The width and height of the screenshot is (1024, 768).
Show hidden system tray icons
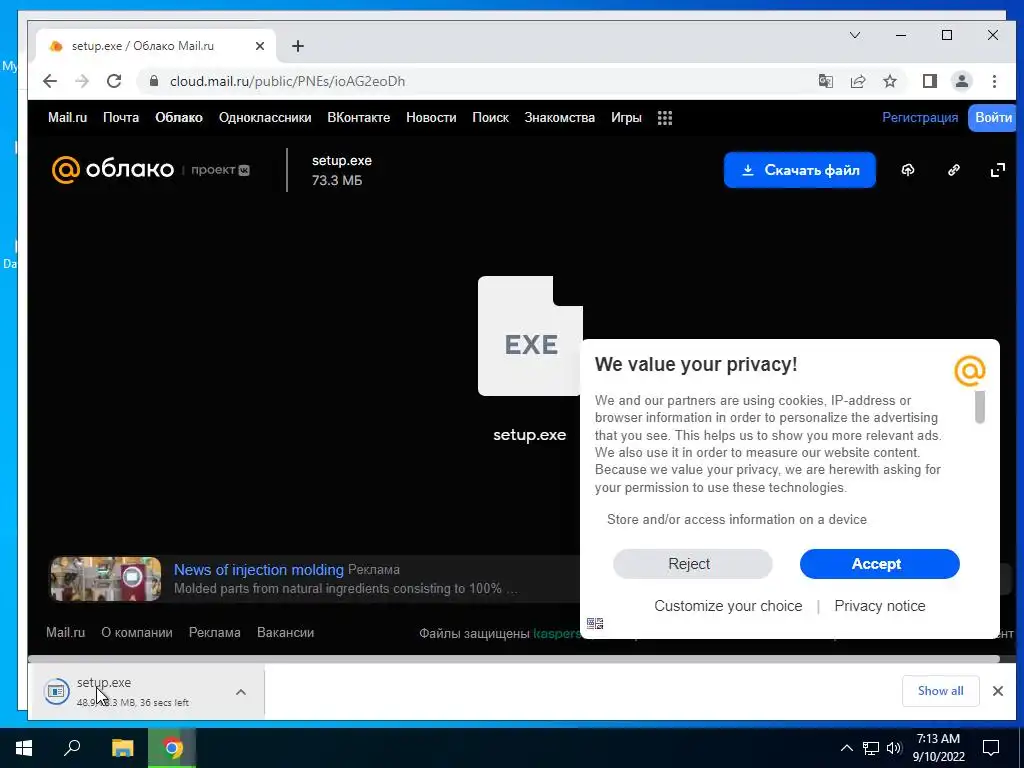[846, 748]
